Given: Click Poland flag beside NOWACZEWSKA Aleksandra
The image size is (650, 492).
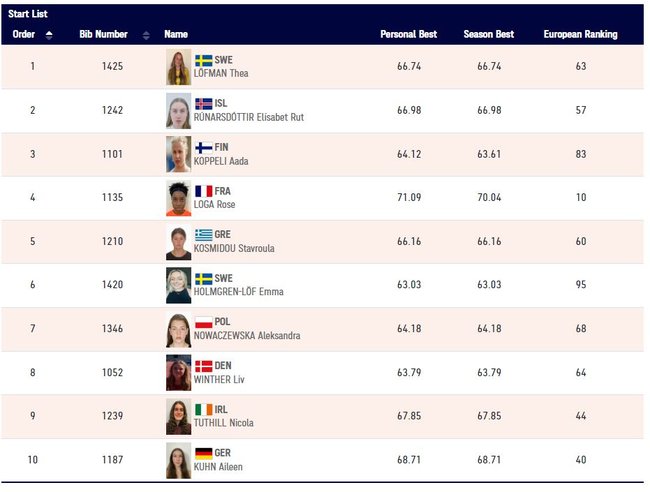Looking at the screenshot, I should [x=203, y=322].
